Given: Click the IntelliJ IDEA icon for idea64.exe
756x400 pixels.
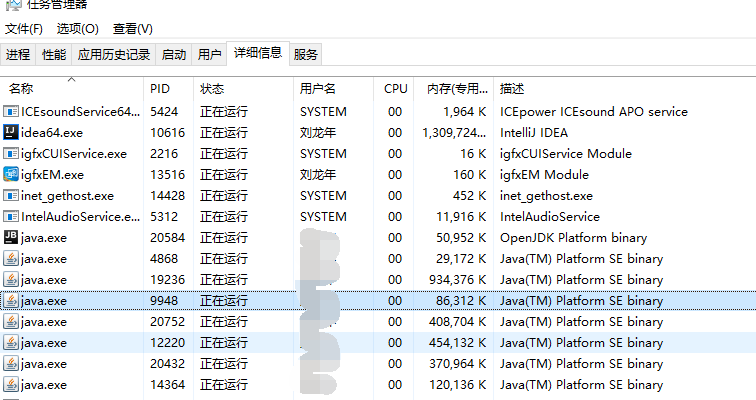Looking at the screenshot, I should 11,133.
